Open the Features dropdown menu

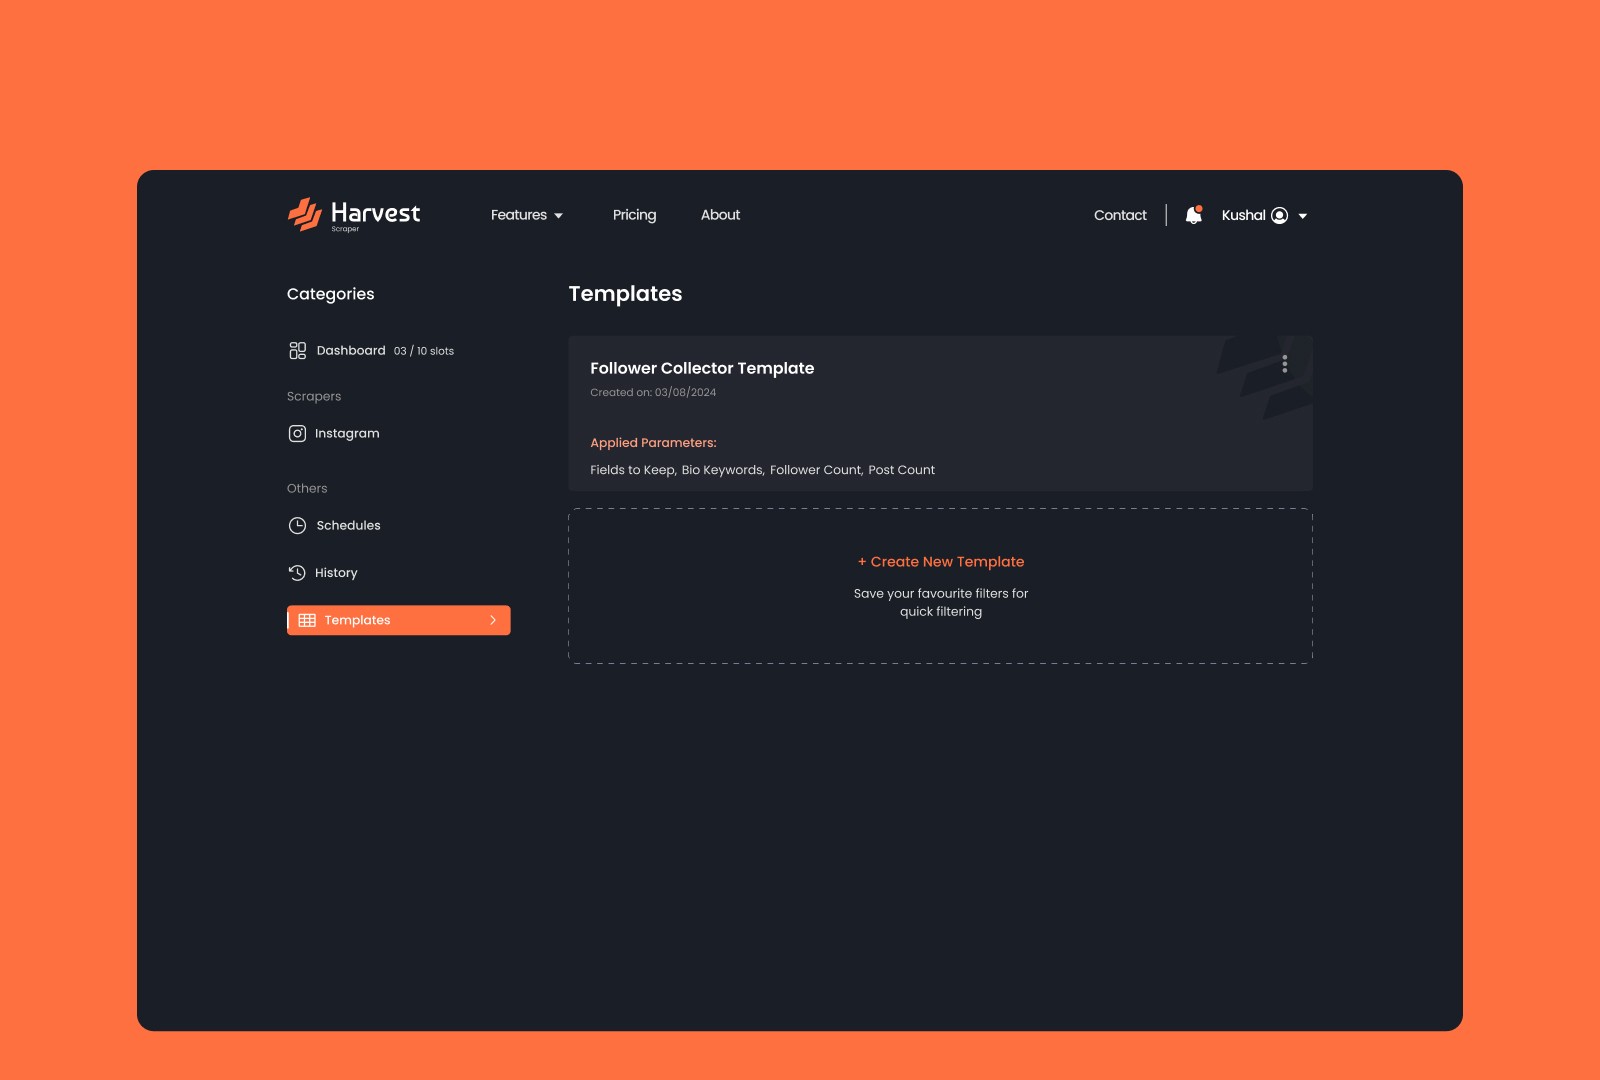(x=527, y=215)
